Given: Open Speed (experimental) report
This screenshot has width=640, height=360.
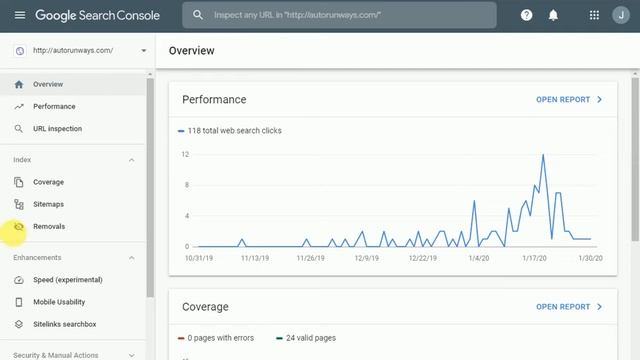Looking at the screenshot, I should pyautogui.click(x=73, y=280).
